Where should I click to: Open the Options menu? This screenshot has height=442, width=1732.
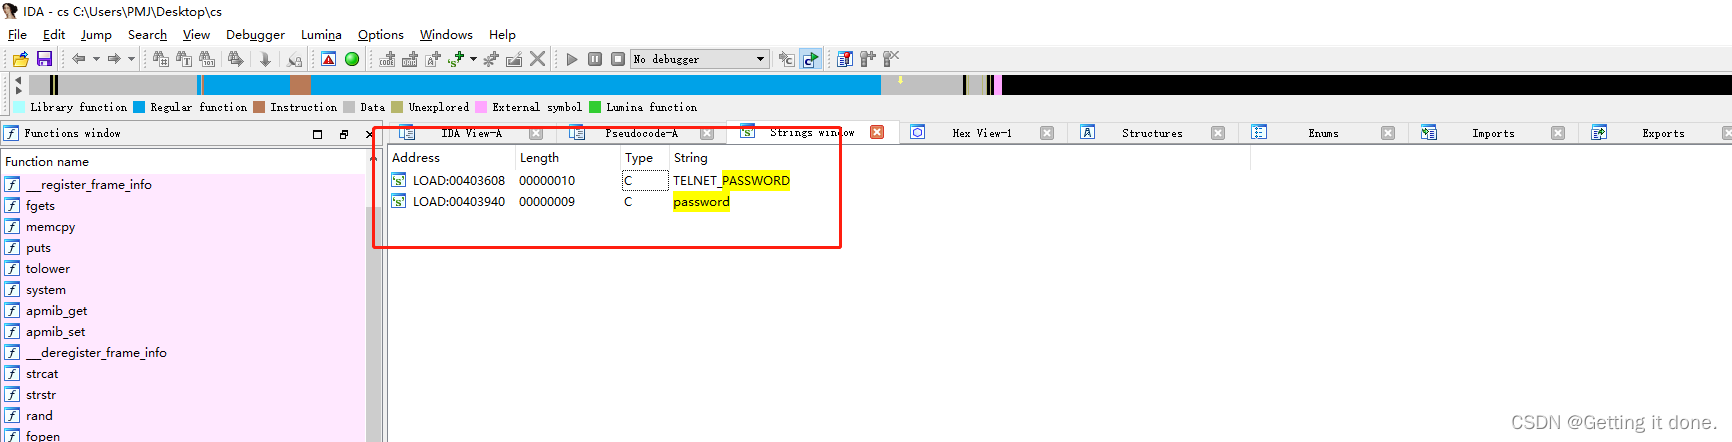click(x=381, y=34)
